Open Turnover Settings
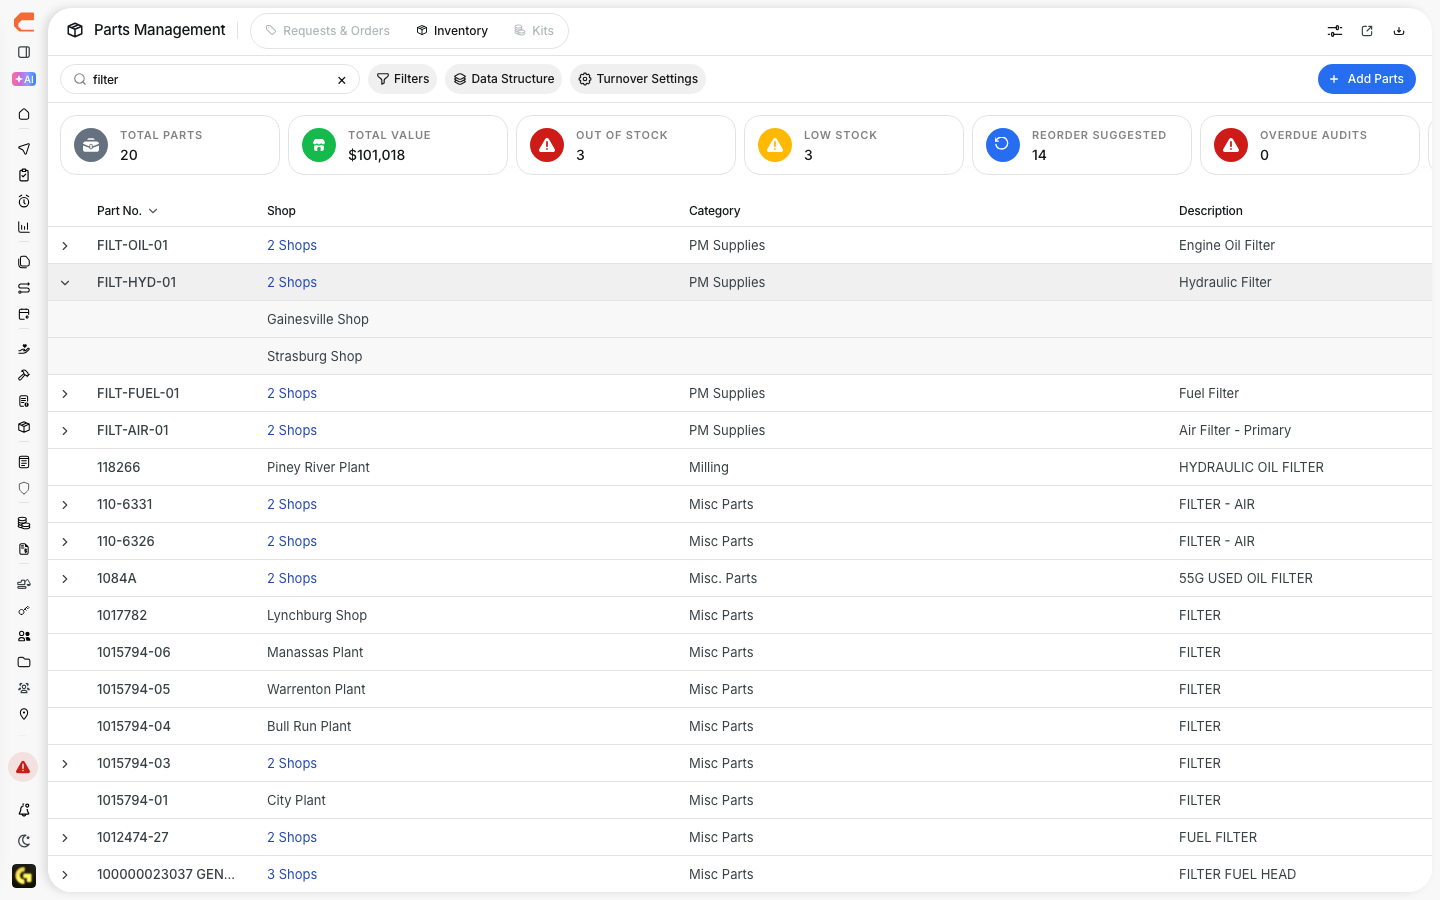This screenshot has width=1440, height=900. coord(638,79)
